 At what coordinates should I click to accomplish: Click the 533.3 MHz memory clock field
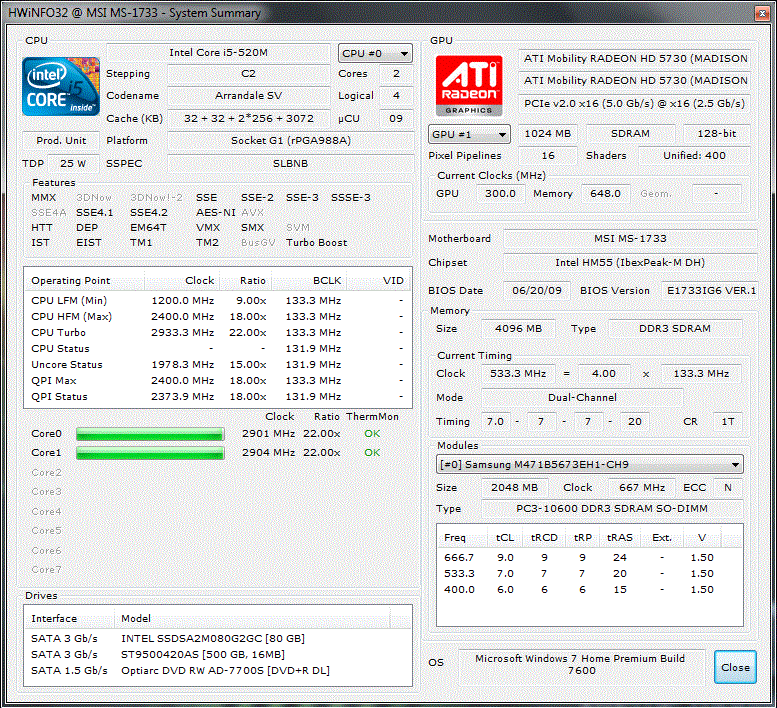tap(518, 374)
